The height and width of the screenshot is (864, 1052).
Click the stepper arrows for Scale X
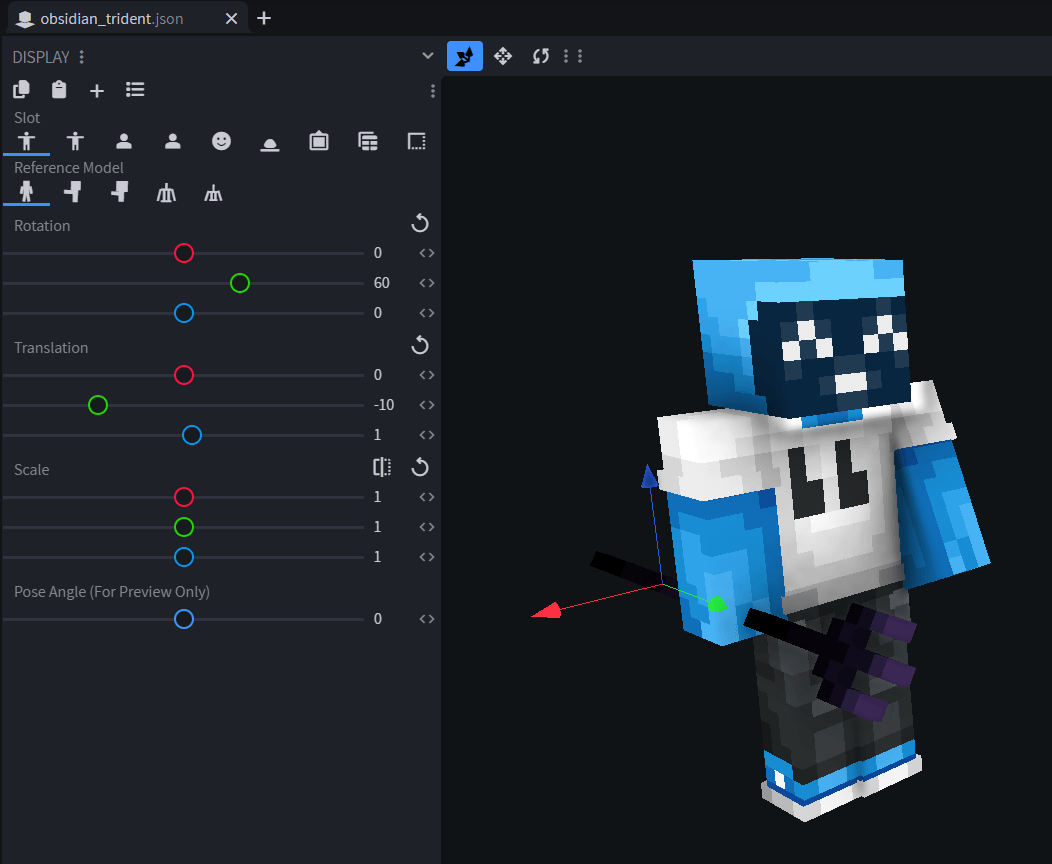427,497
